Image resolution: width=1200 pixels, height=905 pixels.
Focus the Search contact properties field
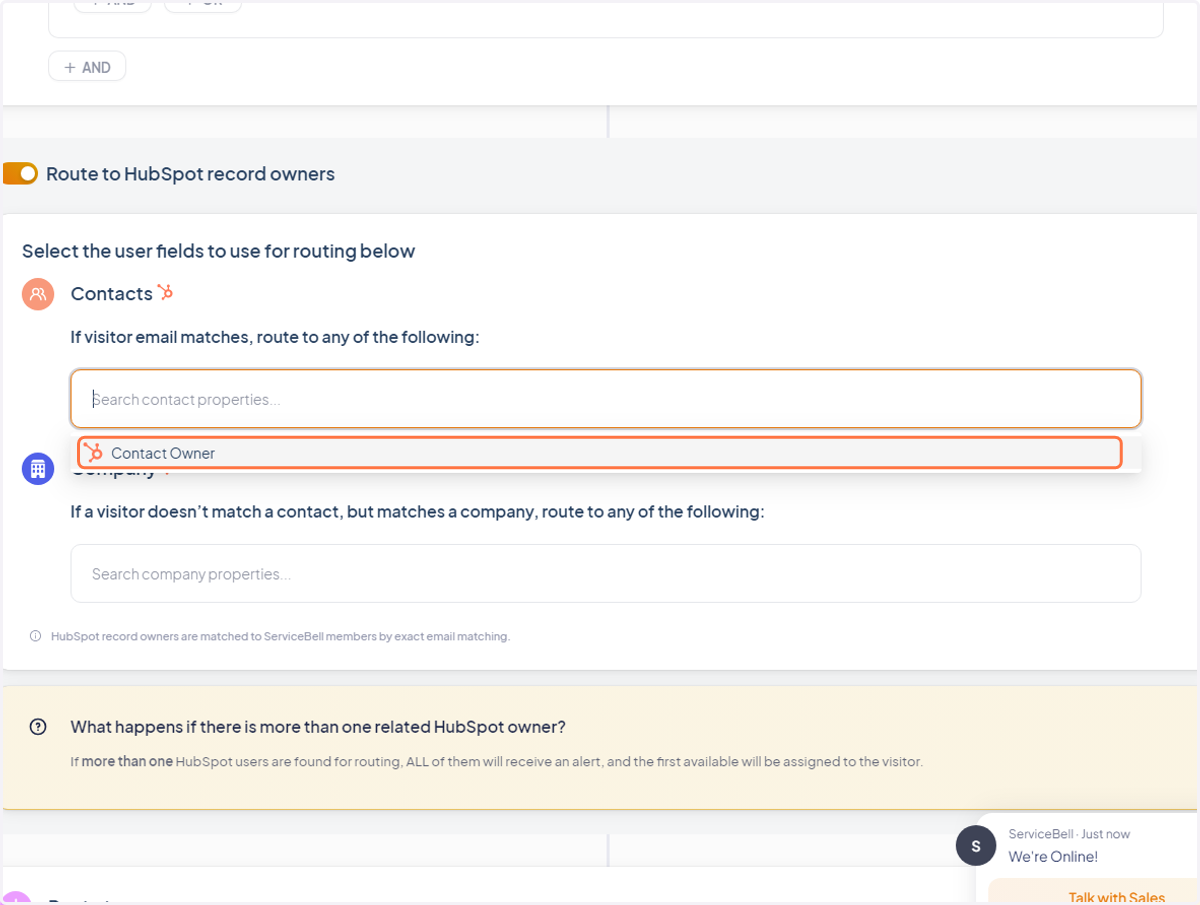(605, 399)
